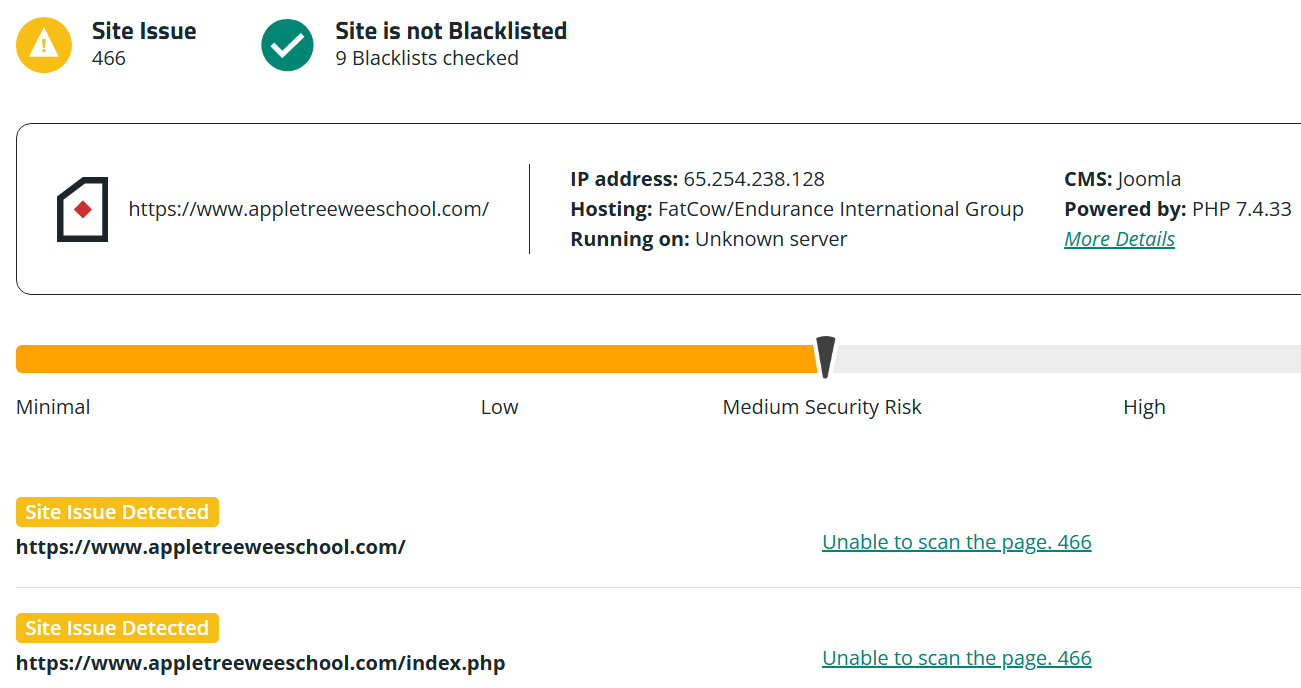Open "Unable to scan" link for index.php
1301x688 pixels.
click(x=956, y=658)
